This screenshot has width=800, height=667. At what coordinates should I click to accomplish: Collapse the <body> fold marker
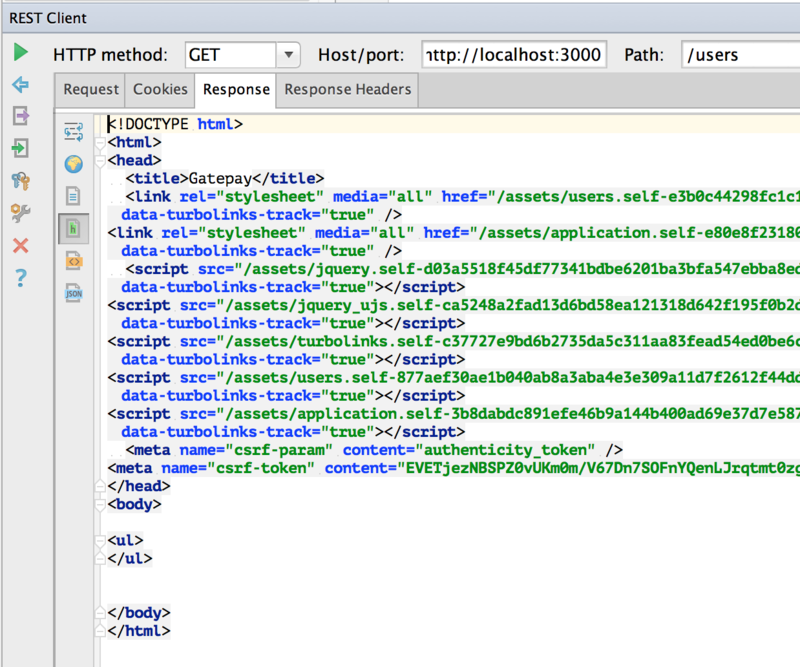point(101,505)
